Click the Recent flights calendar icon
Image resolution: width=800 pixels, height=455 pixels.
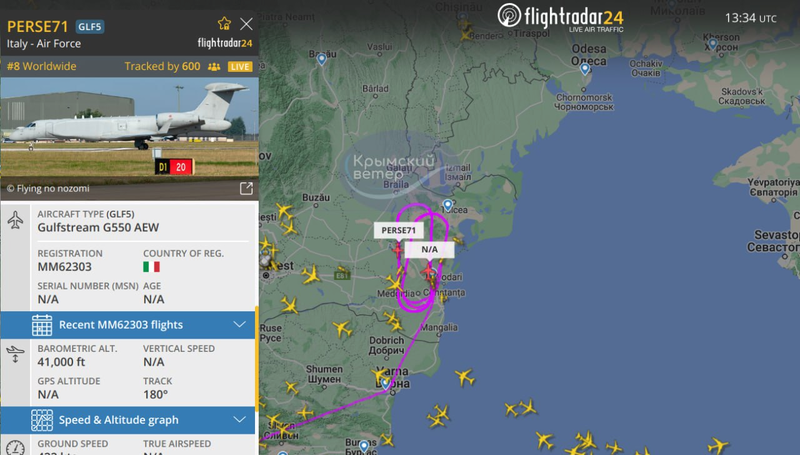pyautogui.click(x=42, y=325)
